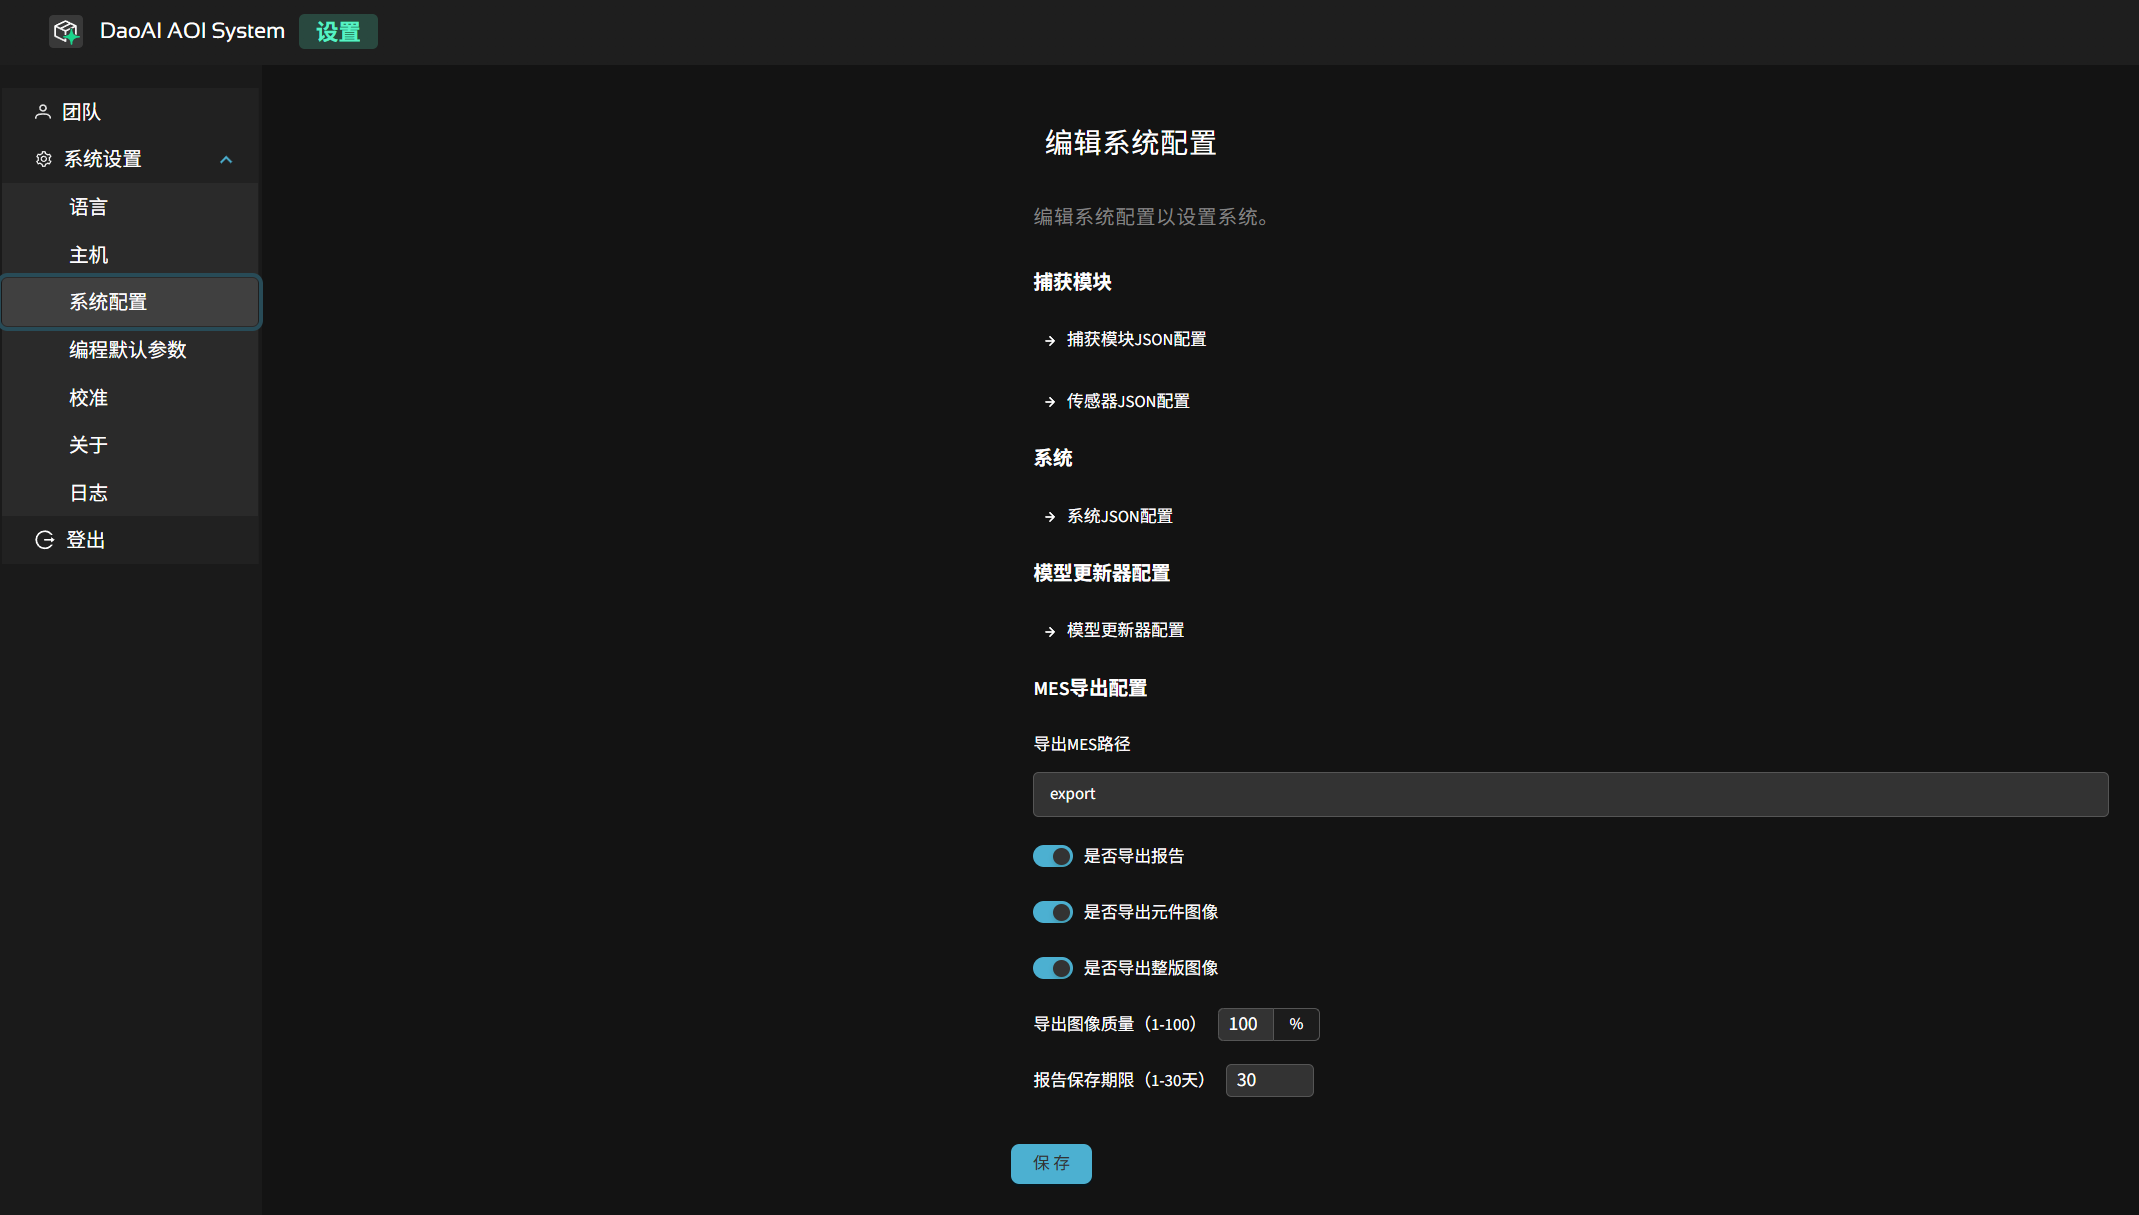Click the report retention days field

point(1269,1080)
